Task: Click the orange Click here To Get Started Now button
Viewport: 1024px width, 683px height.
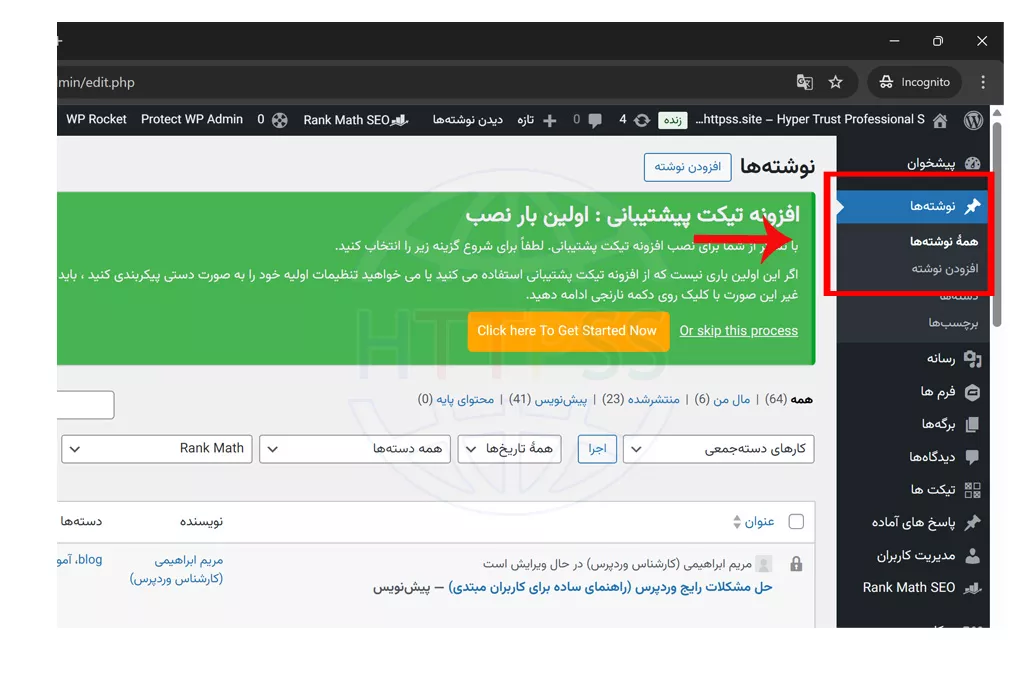Action: [567, 331]
